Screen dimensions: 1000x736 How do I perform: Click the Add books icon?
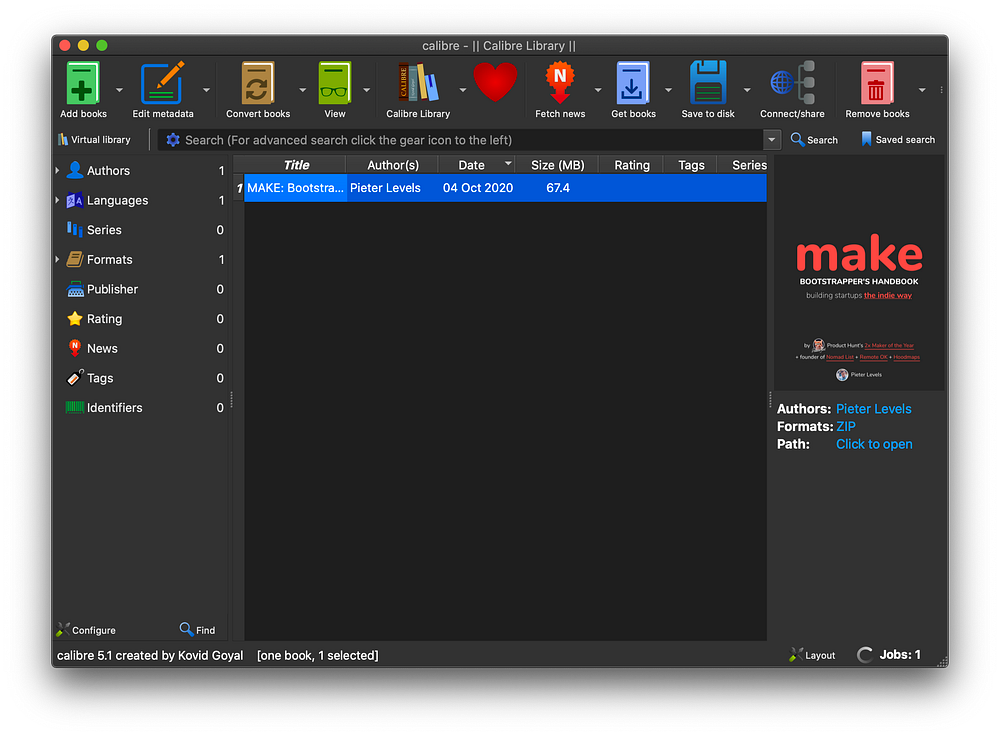point(83,83)
